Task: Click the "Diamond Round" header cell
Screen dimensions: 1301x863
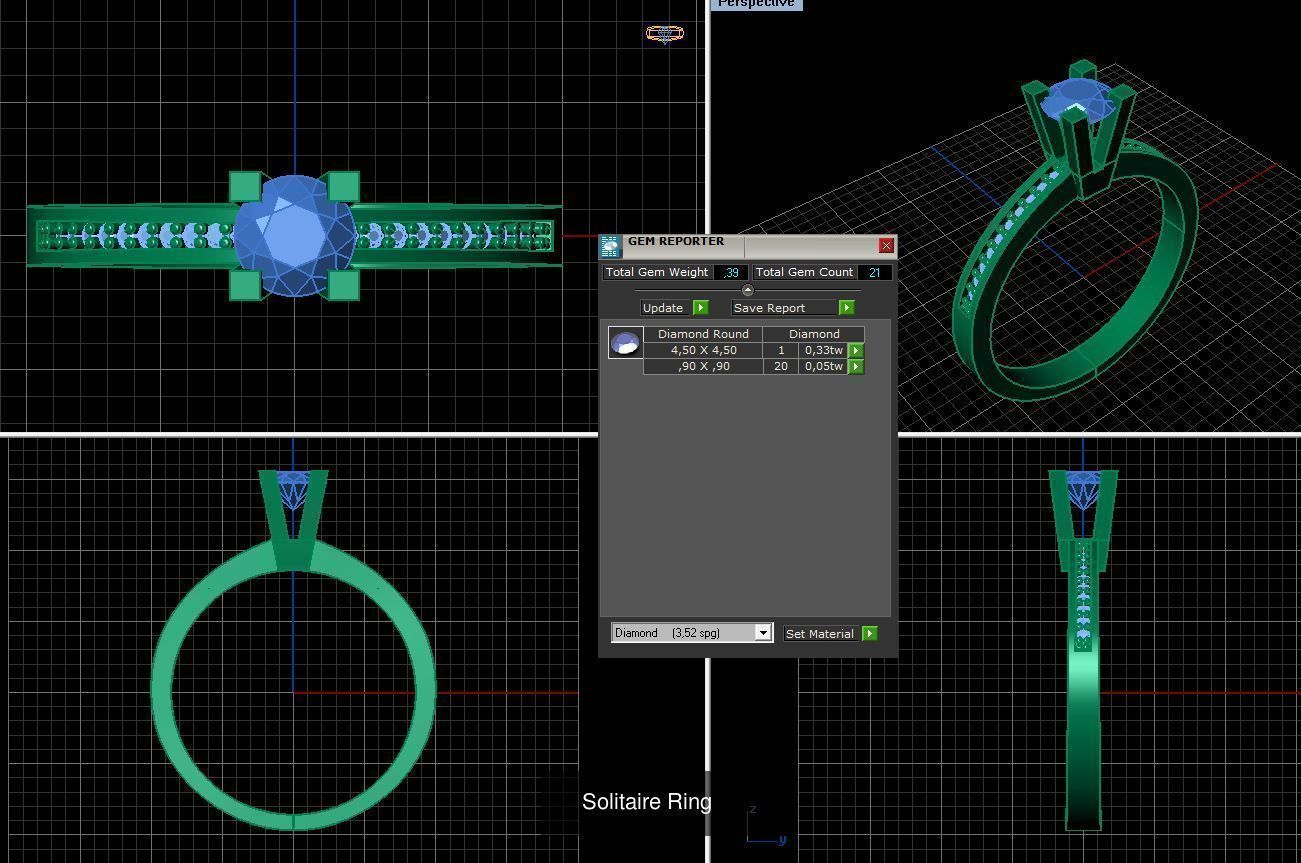Action: click(x=703, y=334)
